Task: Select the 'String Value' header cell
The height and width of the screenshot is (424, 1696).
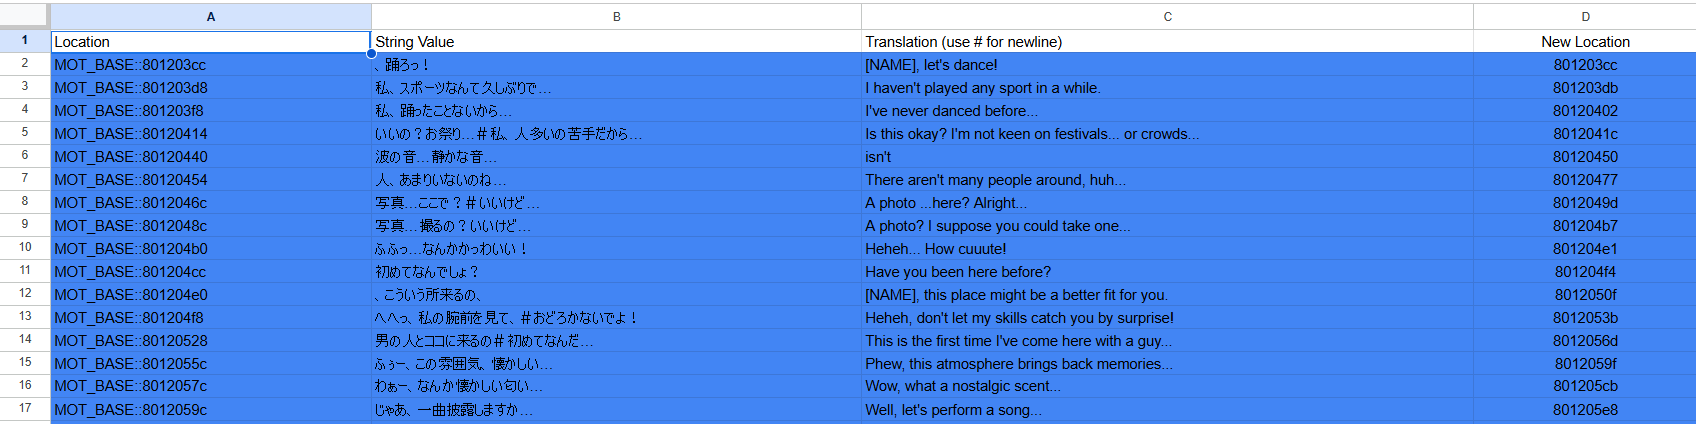Action: pos(616,41)
